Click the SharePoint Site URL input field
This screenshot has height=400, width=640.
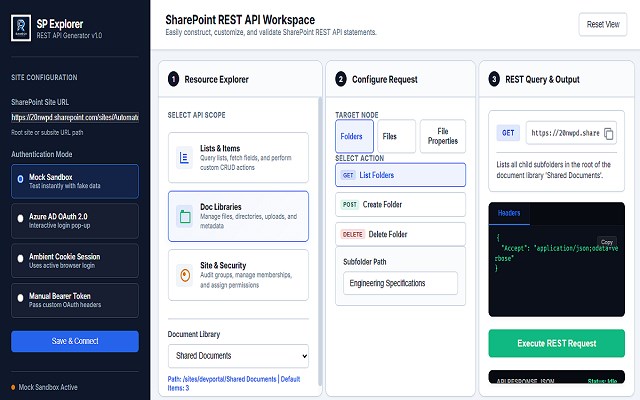click(x=75, y=118)
